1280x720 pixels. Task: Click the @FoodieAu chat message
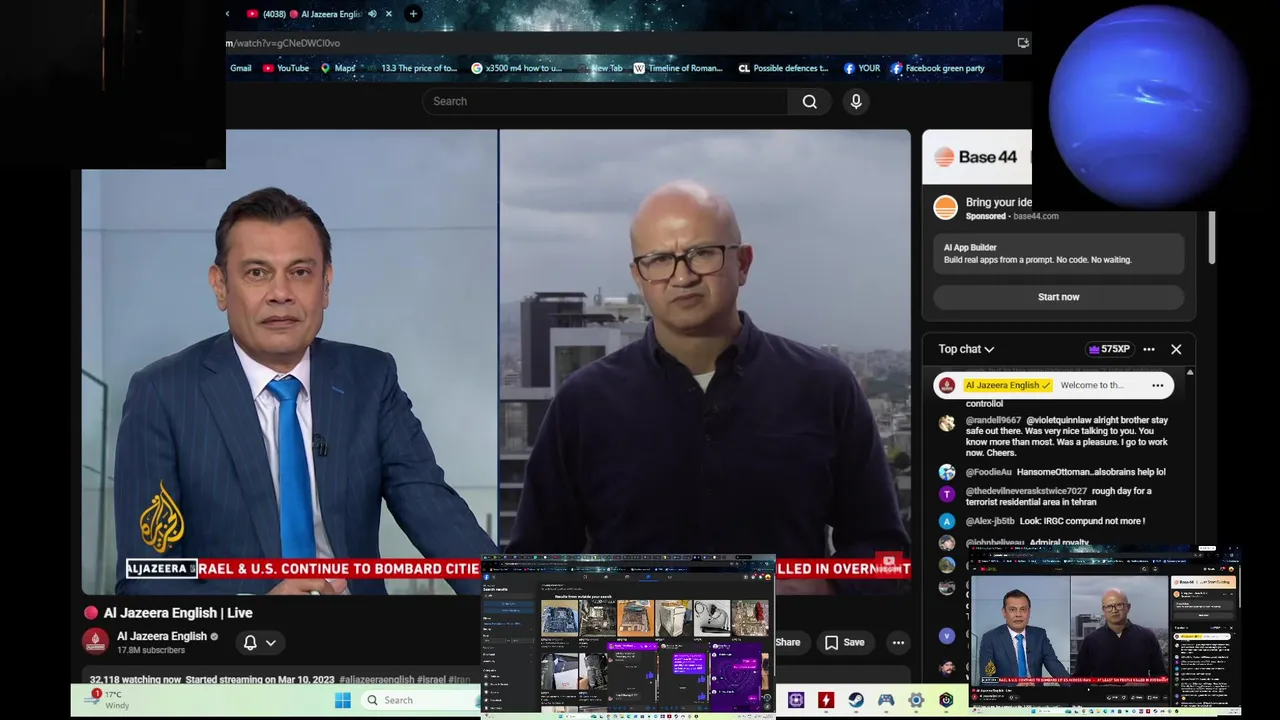tap(1066, 472)
